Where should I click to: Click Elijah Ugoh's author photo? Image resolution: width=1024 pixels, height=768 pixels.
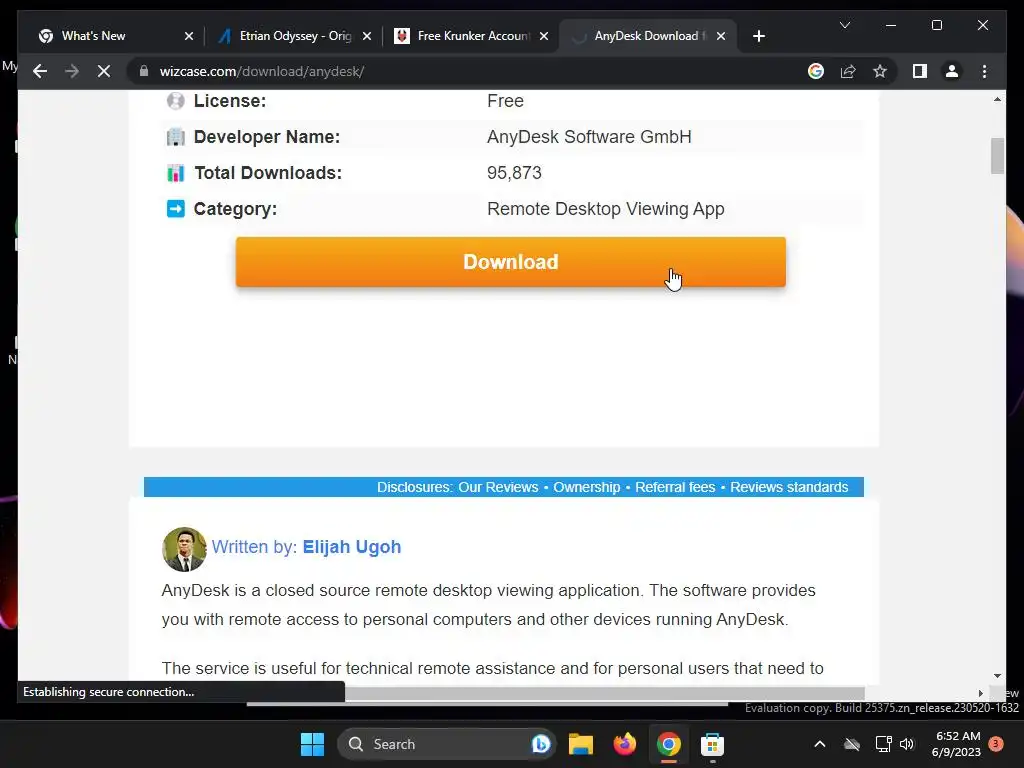pyautogui.click(x=184, y=549)
